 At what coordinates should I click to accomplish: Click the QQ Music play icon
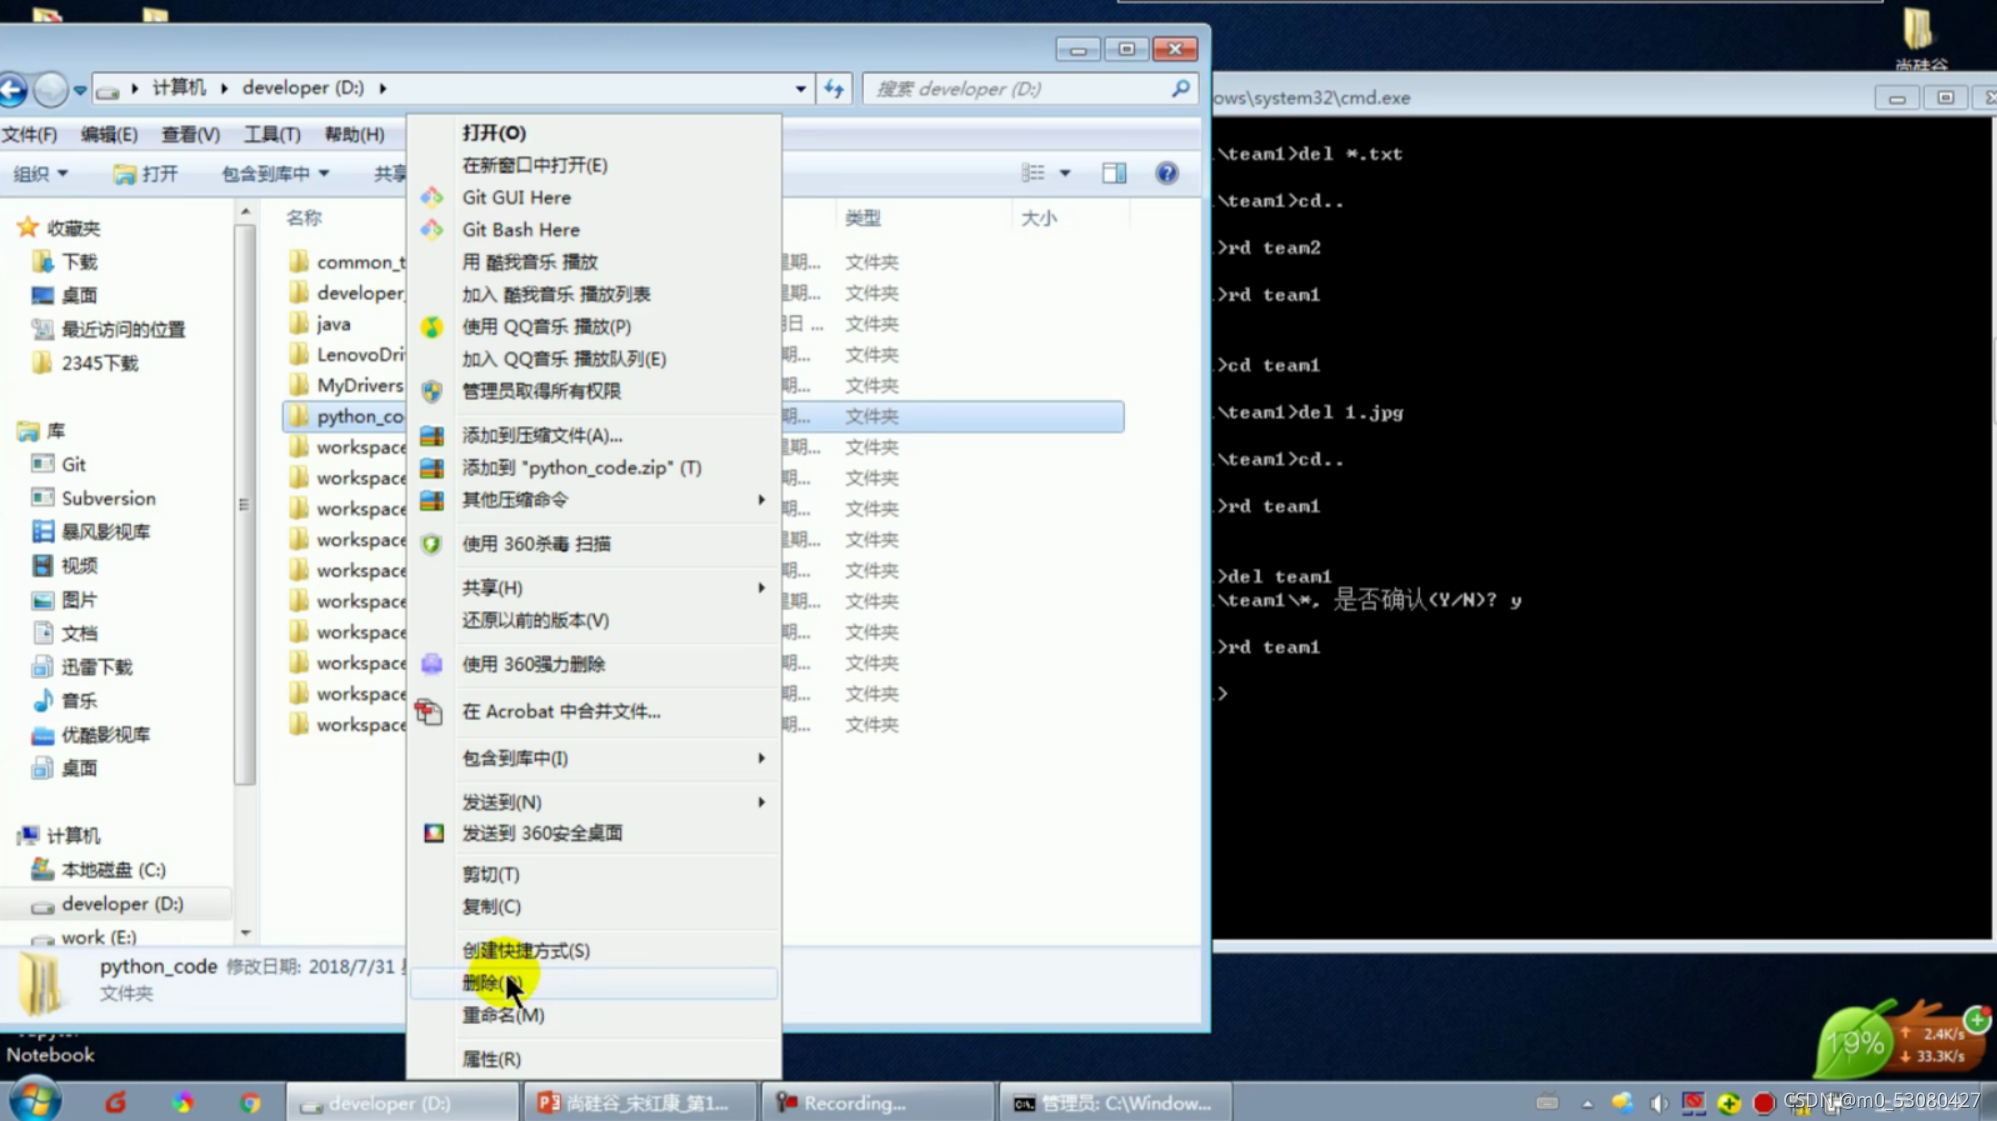tap(431, 327)
